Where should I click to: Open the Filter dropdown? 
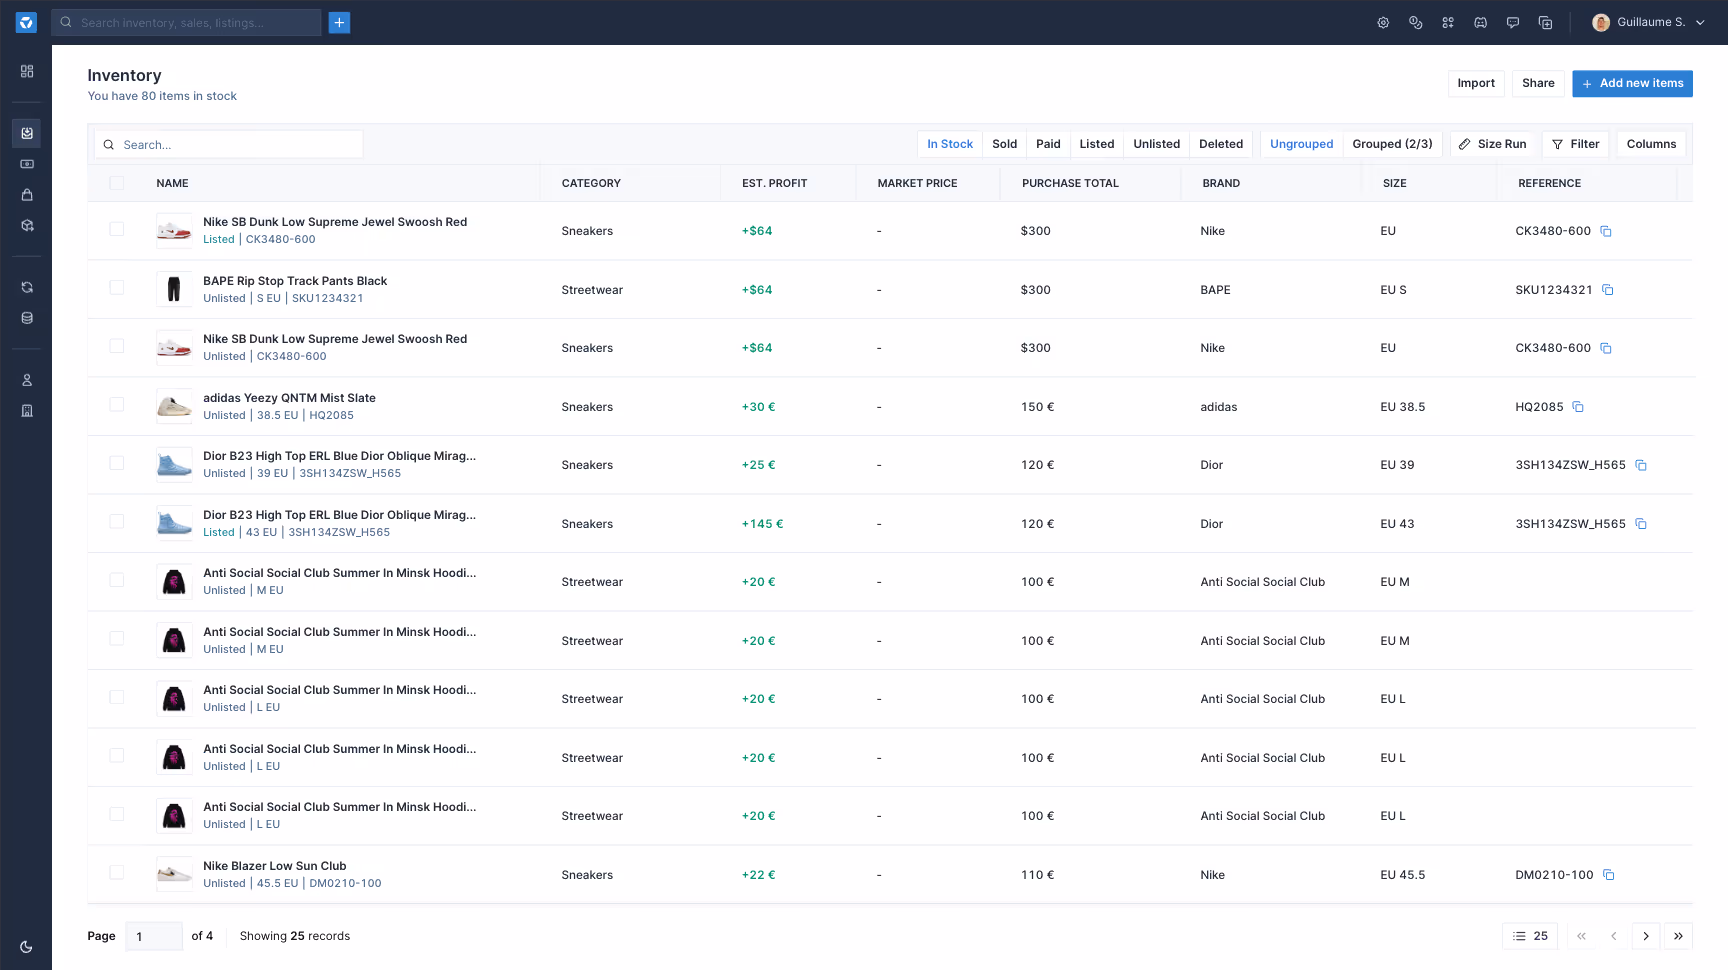point(1575,144)
